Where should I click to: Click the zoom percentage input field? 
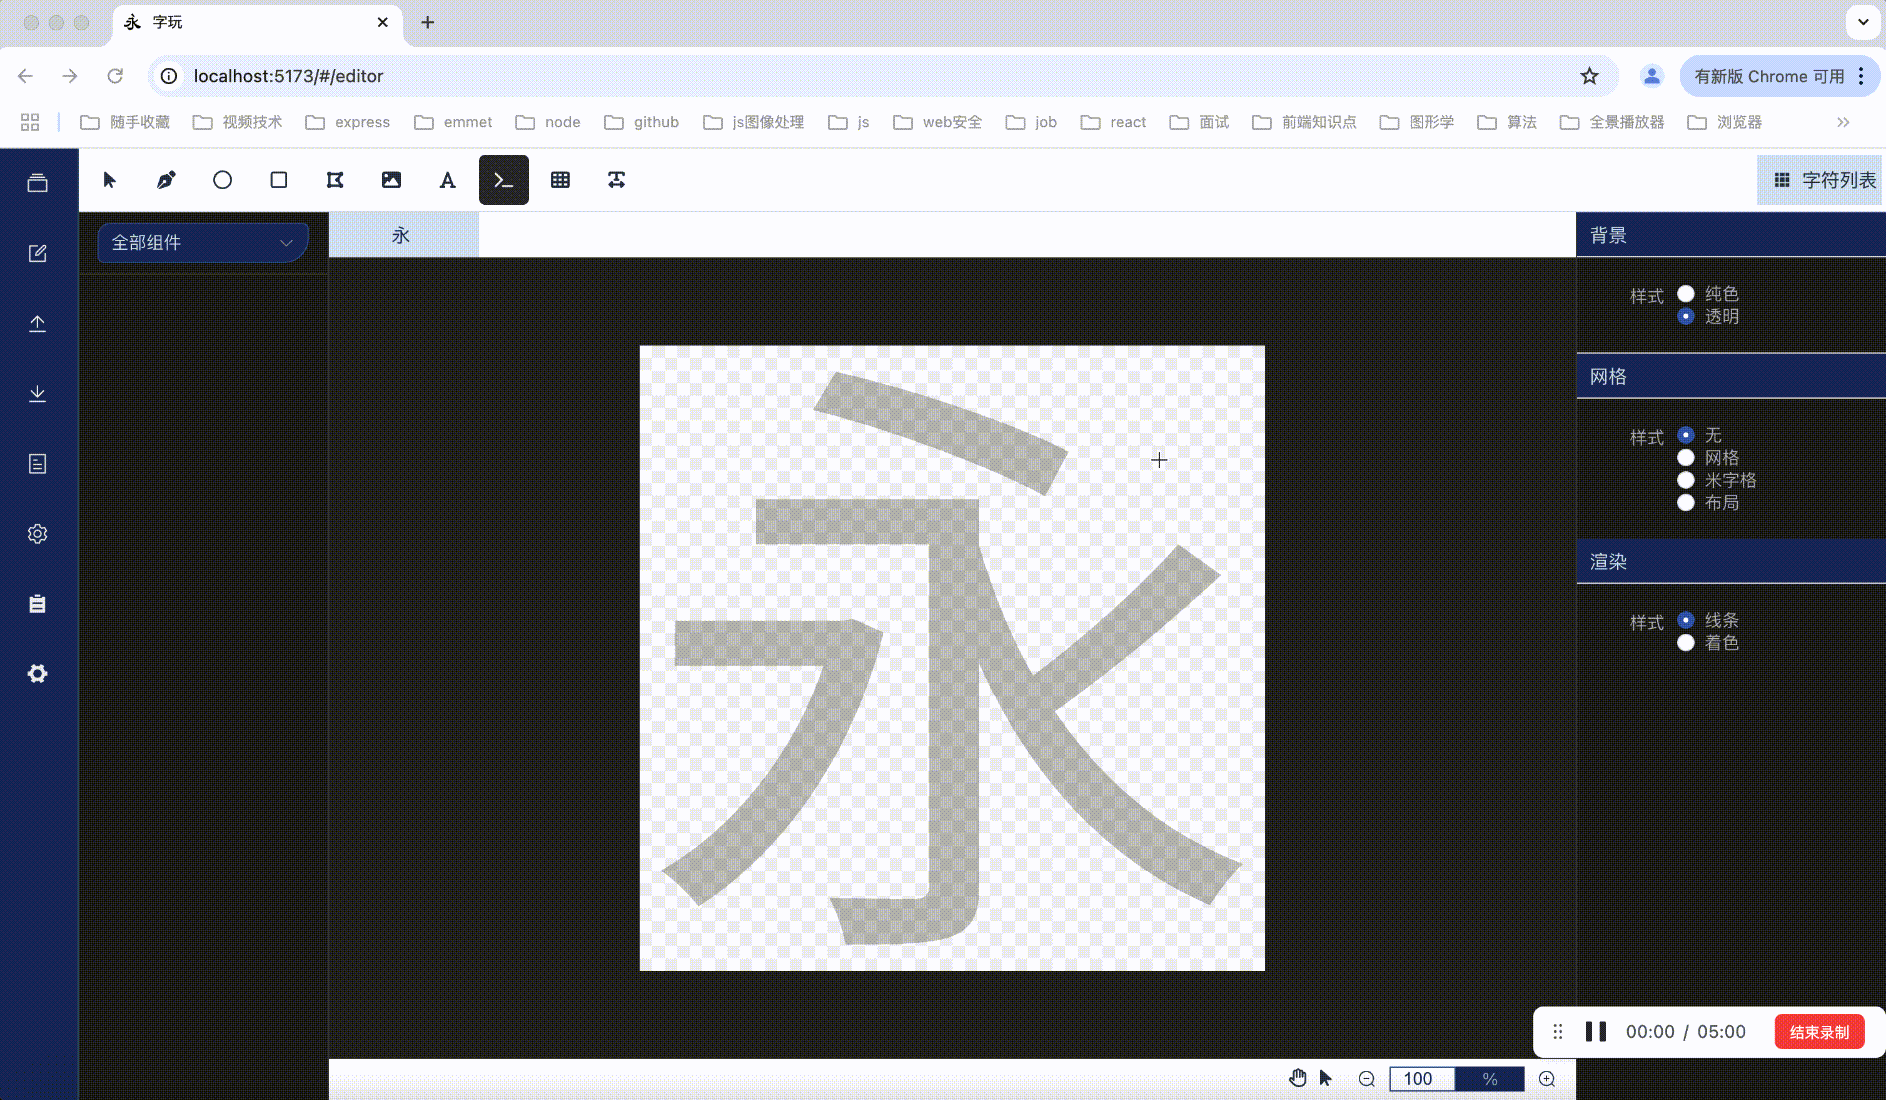click(1422, 1079)
